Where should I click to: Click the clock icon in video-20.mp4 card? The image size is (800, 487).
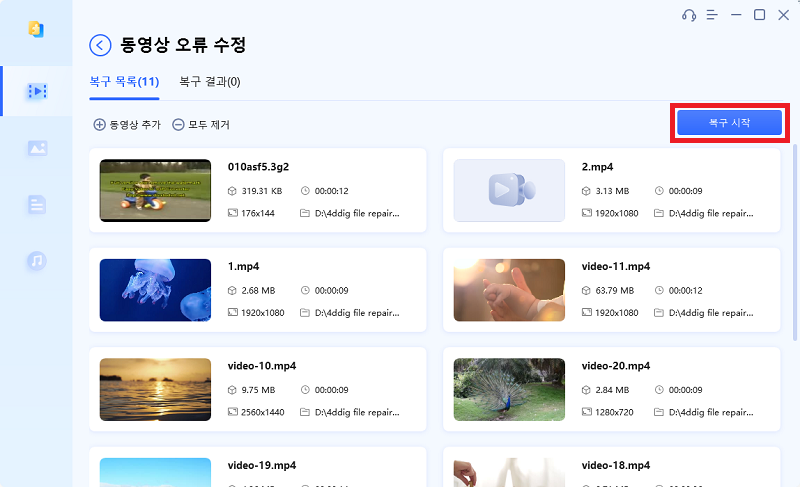coord(659,389)
